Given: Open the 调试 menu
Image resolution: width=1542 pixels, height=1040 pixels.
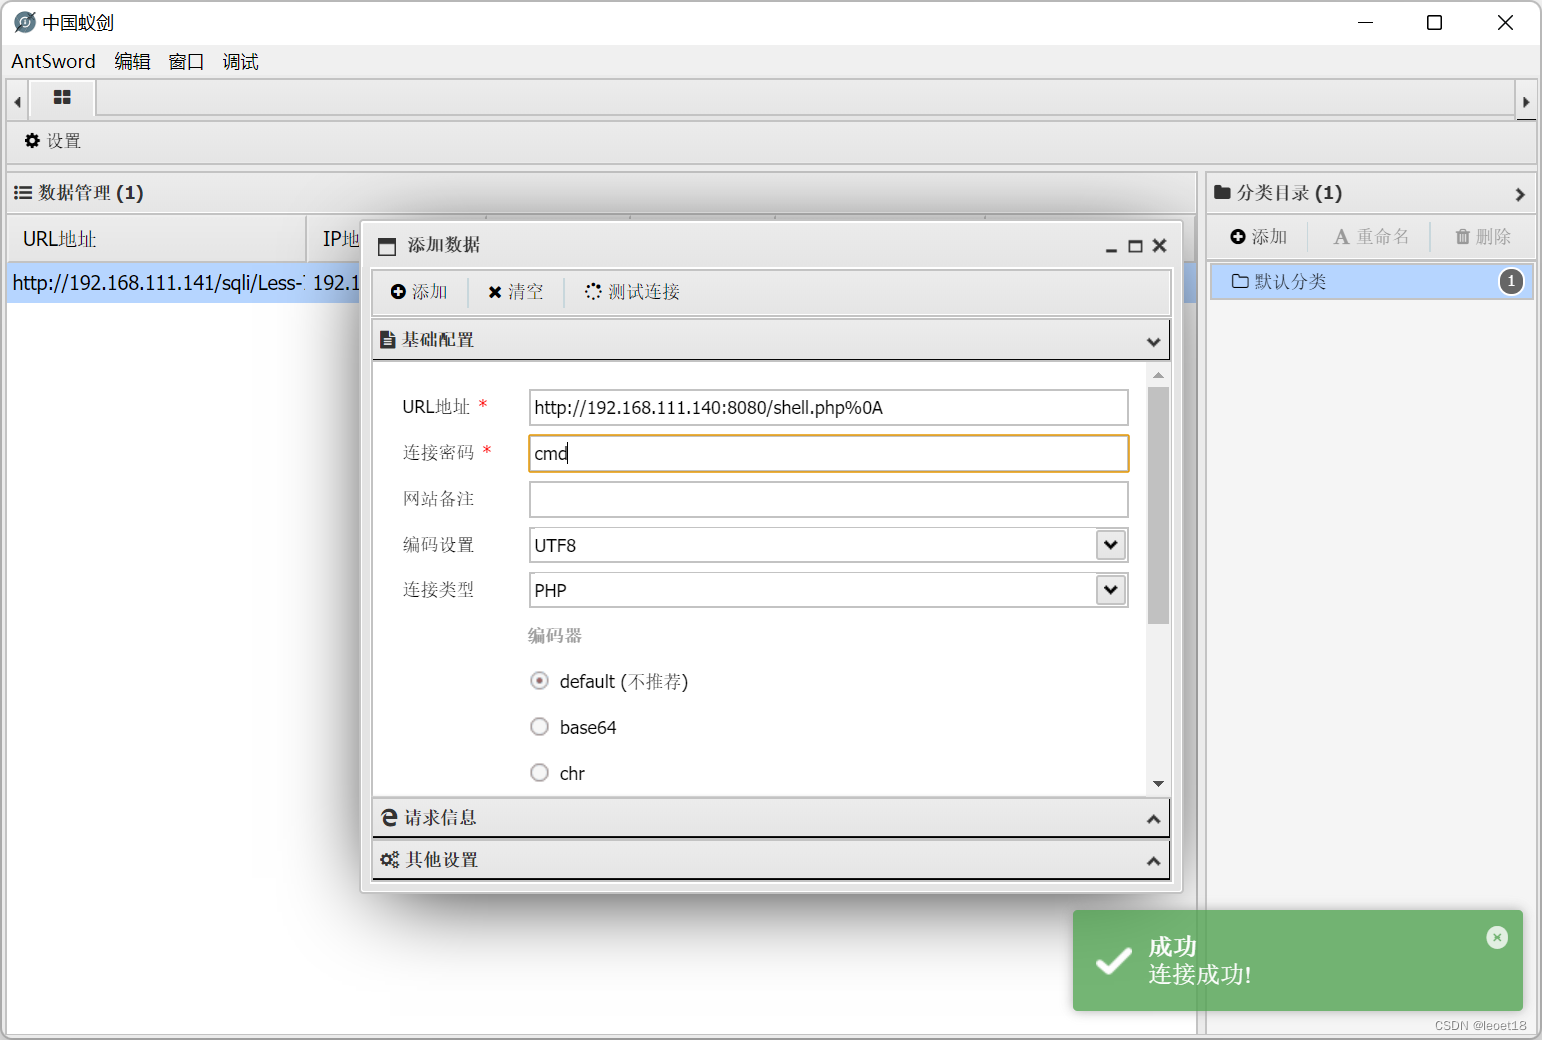Looking at the screenshot, I should click(x=240, y=61).
